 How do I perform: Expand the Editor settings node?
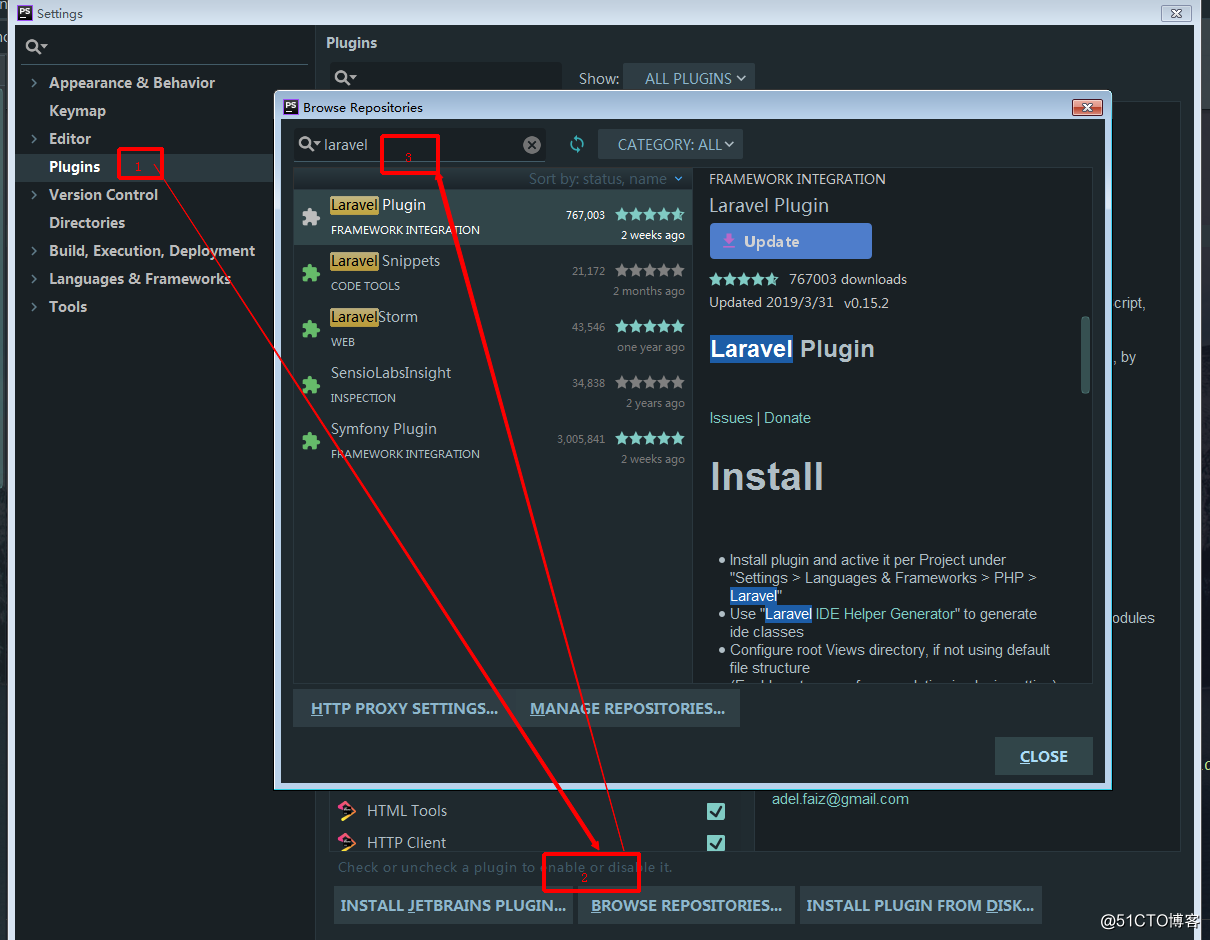(x=34, y=139)
